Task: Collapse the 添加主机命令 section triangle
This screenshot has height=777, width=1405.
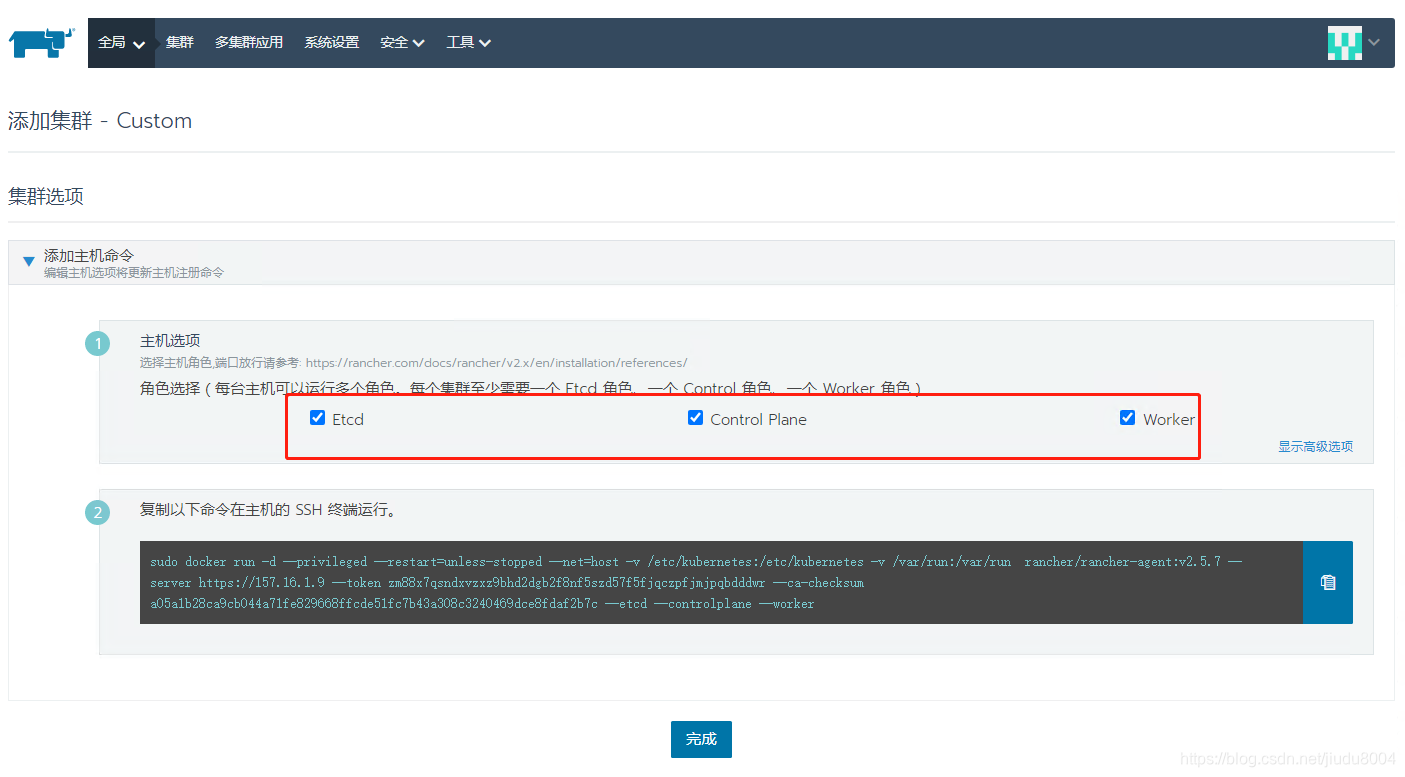Action: (x=29, y=262)
